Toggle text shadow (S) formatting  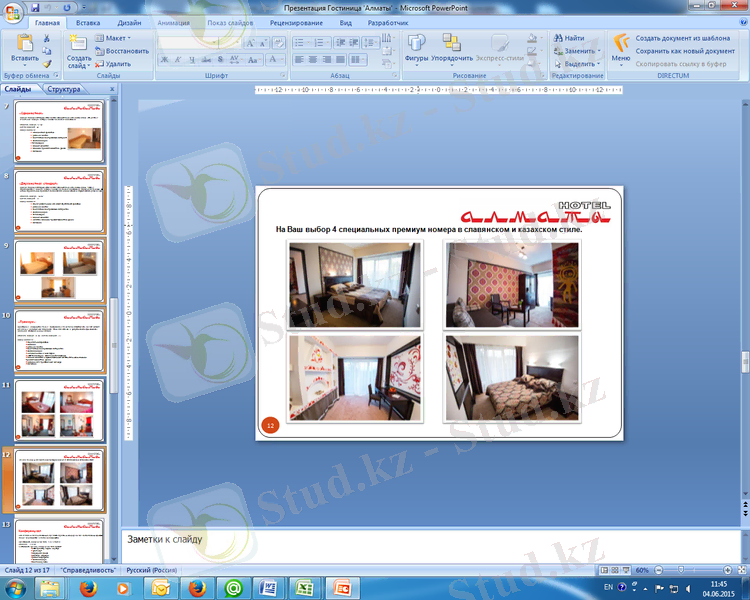(220, 59)
